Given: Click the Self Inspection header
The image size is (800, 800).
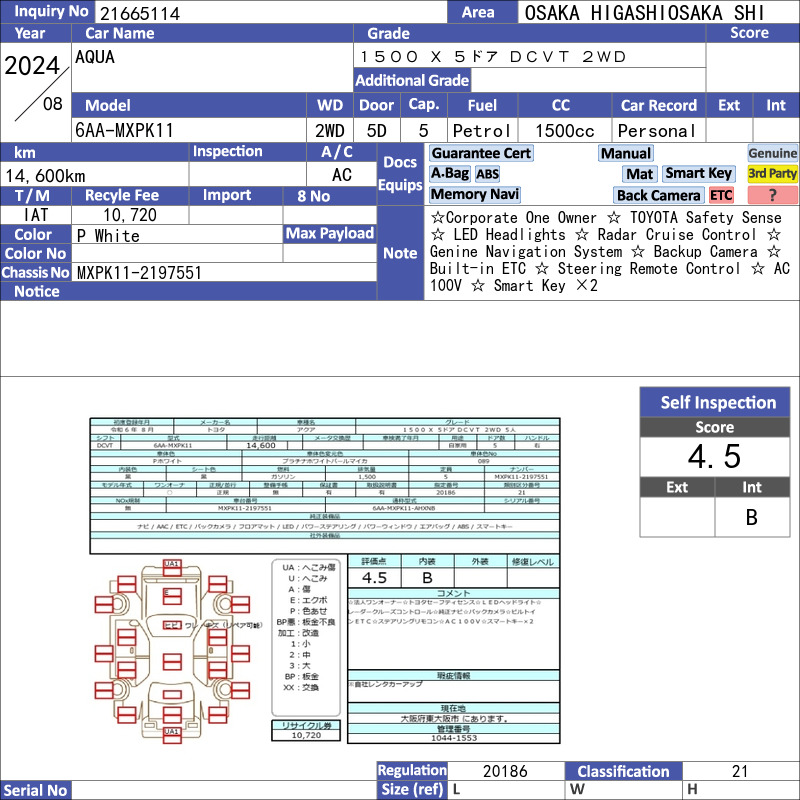Looking at the screenshot, I should pyautogui.click(x=715, y=402).
